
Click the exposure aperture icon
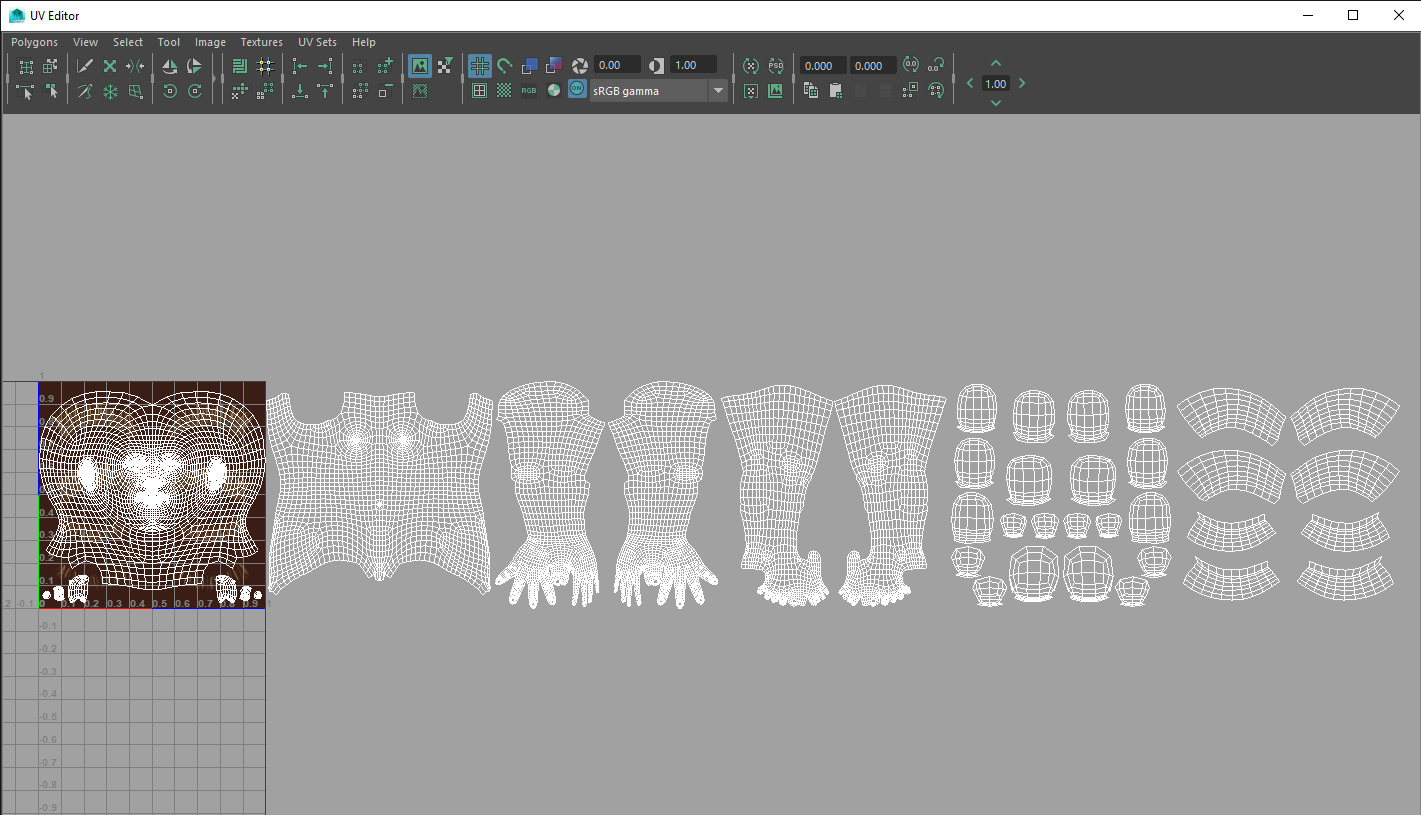pos(580,66)
